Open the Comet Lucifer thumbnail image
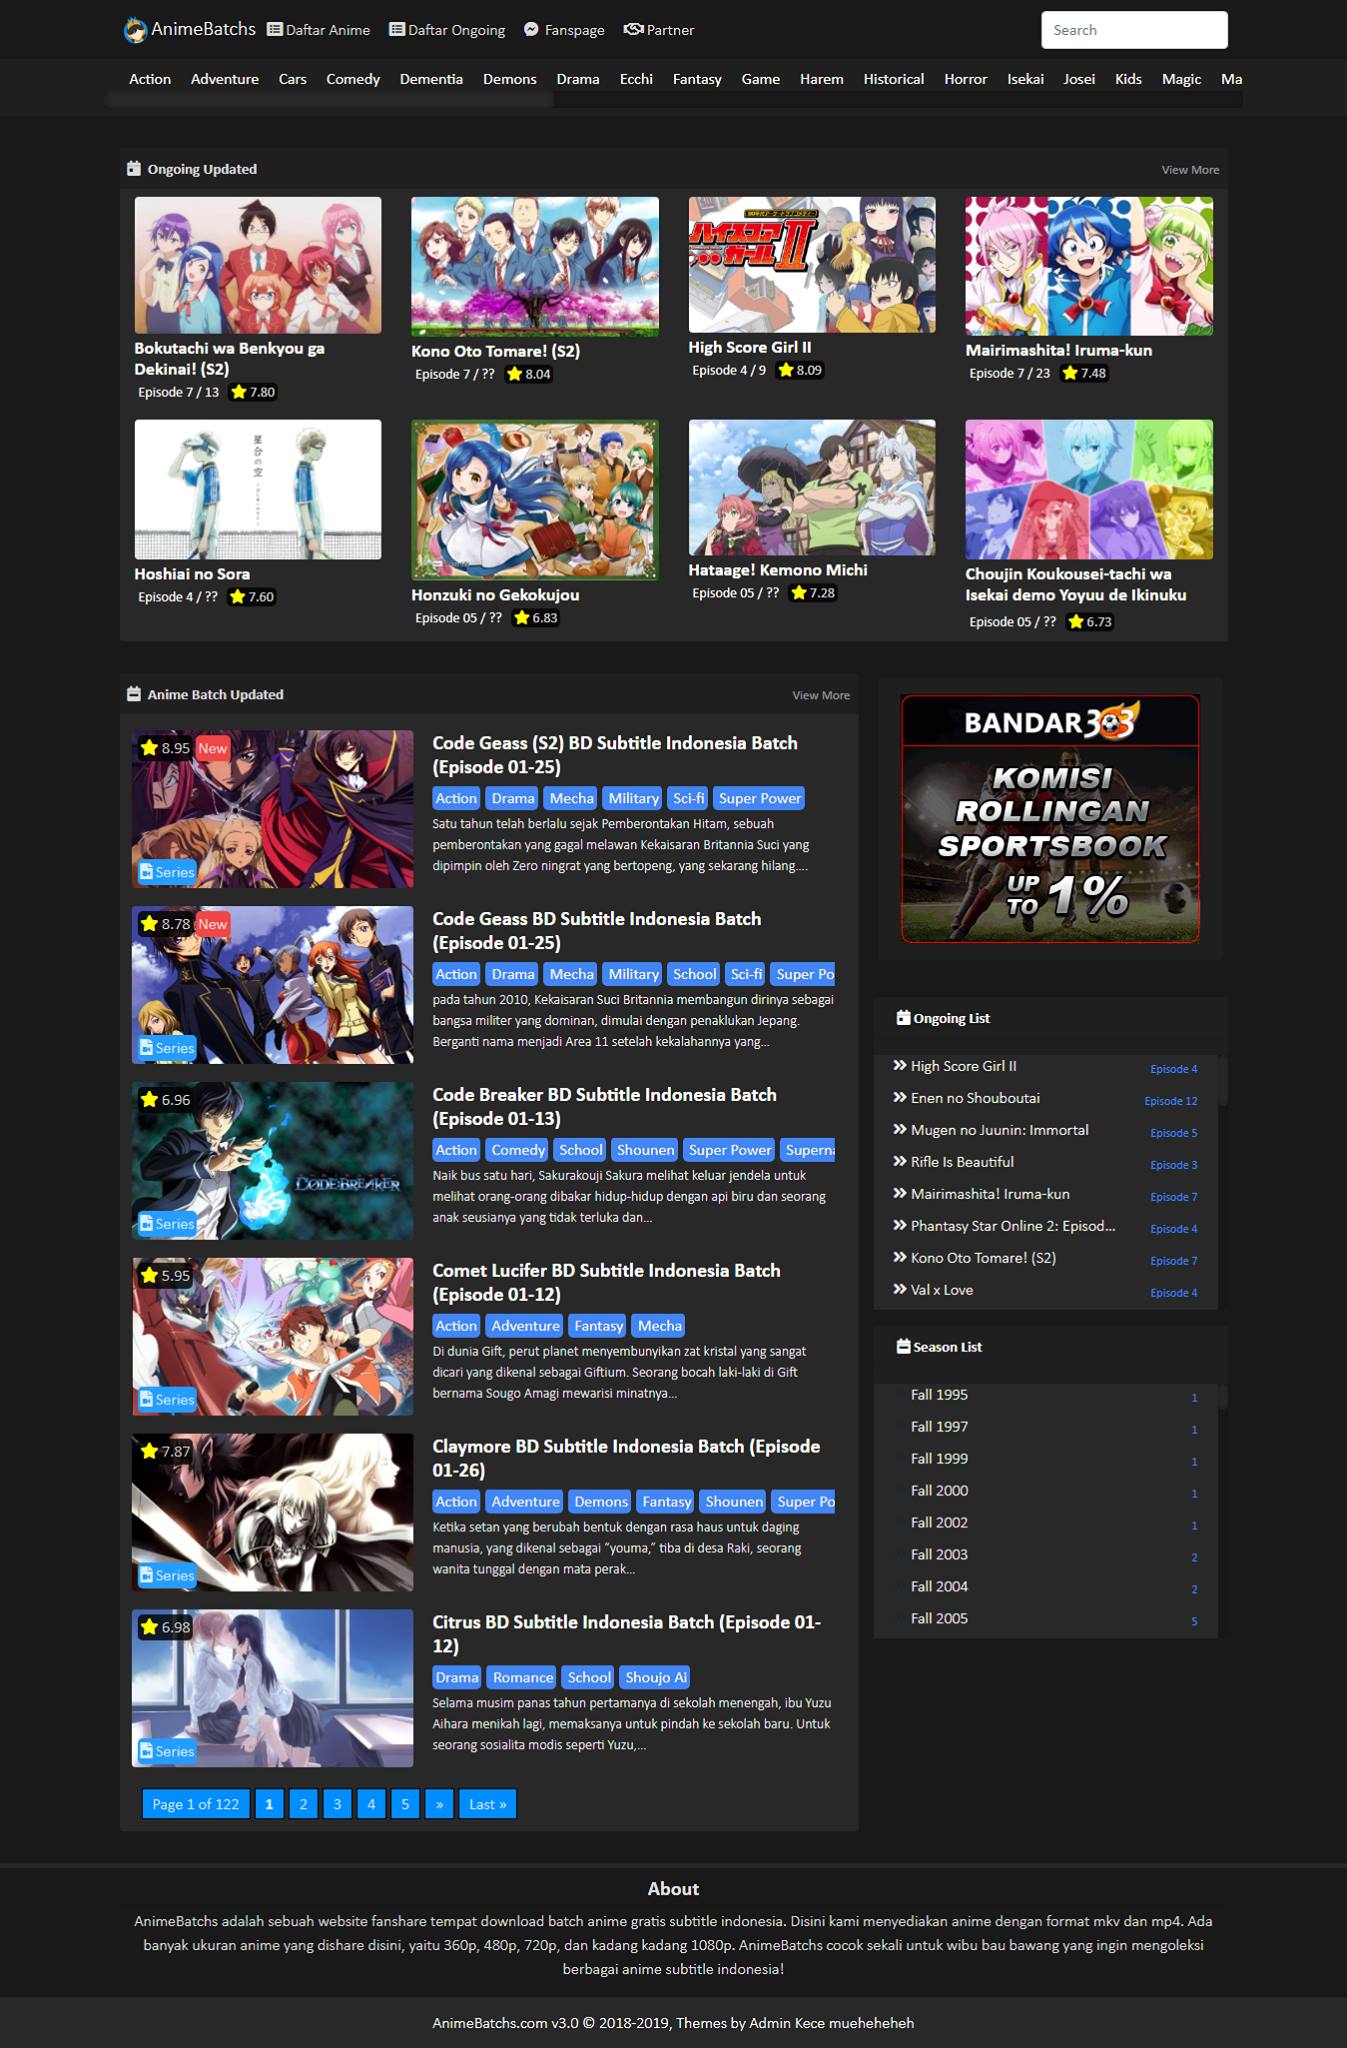The width and height of the screenshot is (1347, 2048). pyautogui.click(x=273, y=1337)
